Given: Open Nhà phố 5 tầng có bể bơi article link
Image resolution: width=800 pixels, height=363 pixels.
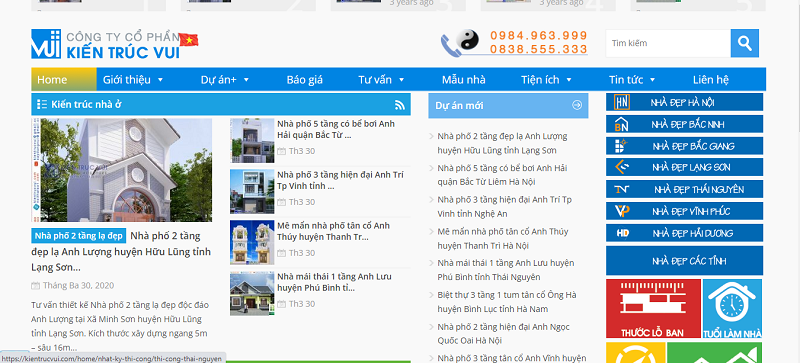Looking at the screenshot, I should click(336, 129).
